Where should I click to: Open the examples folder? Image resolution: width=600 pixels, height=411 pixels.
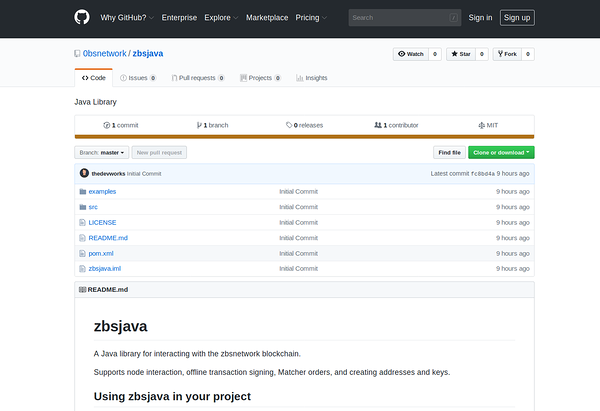click(x=102, y=191)
